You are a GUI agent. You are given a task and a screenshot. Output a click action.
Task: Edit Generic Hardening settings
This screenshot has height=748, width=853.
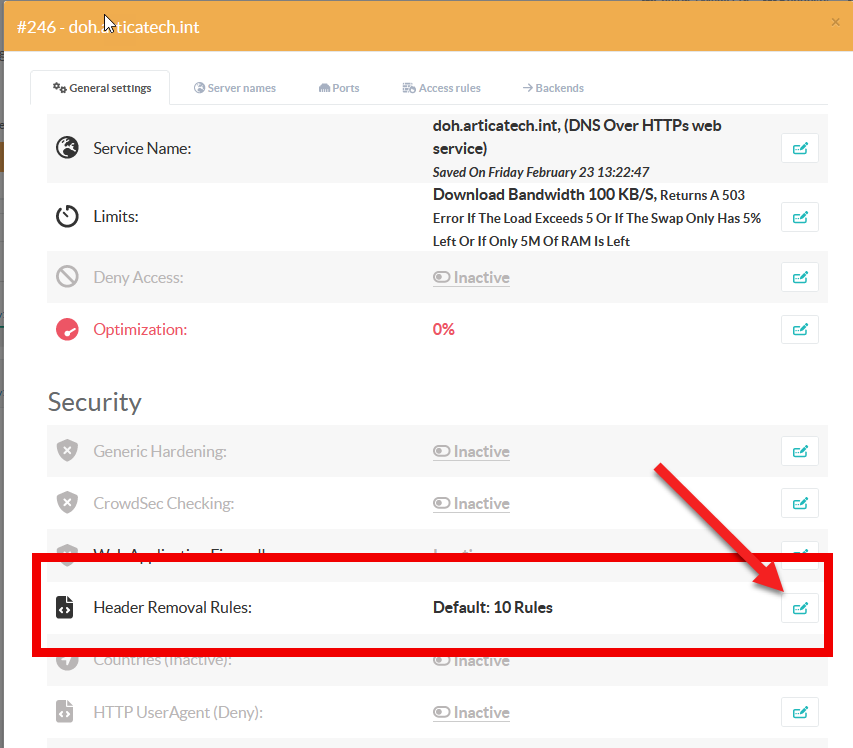click(x=799, y=451)
